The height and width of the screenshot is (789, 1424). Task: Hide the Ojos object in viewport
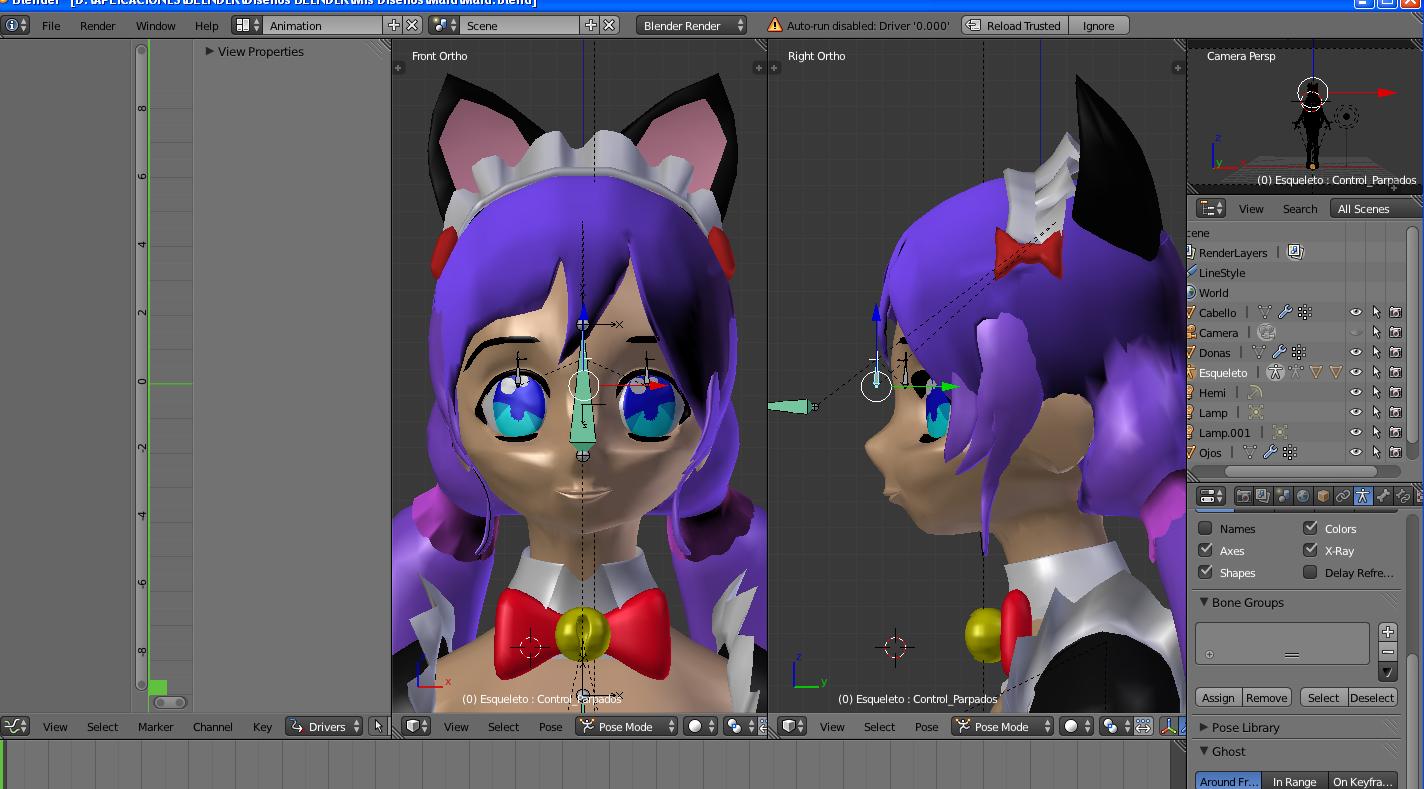(1356, 453)
